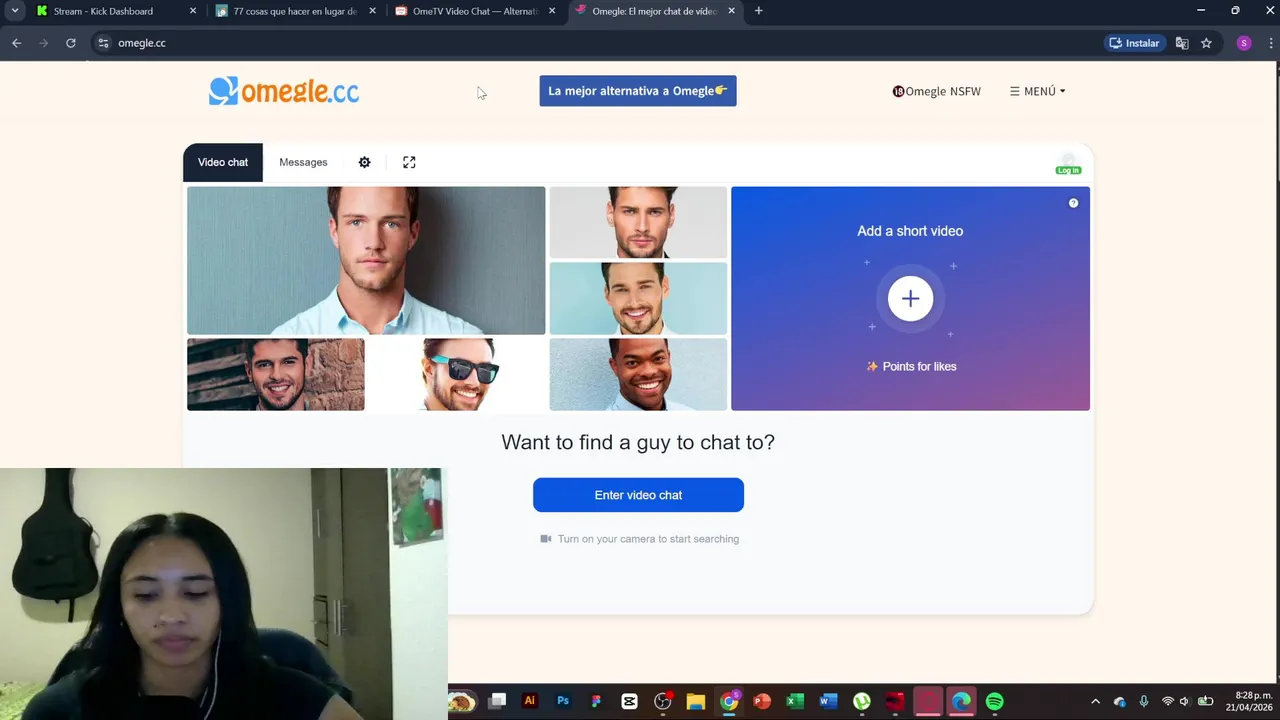Click the man by brick wall photo
The height and width of the screenshot is (720, 1280).
(x=276, y=374)
